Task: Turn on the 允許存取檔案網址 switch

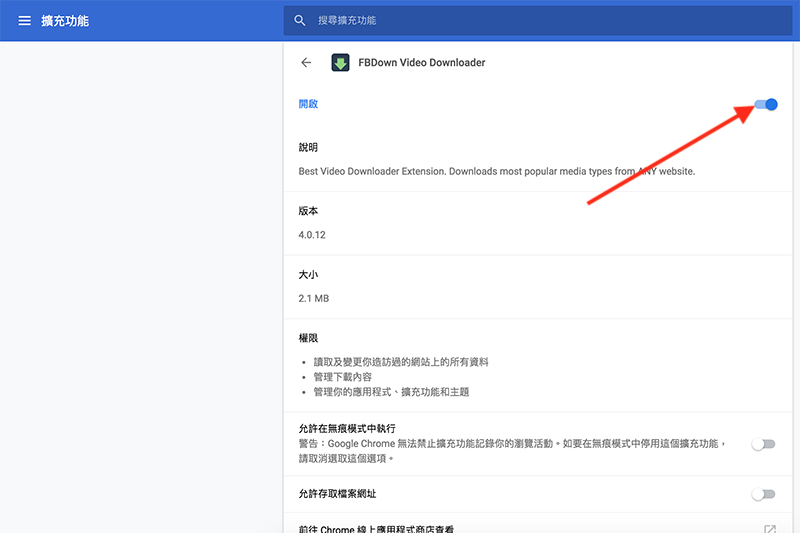Action: point(763,494)
